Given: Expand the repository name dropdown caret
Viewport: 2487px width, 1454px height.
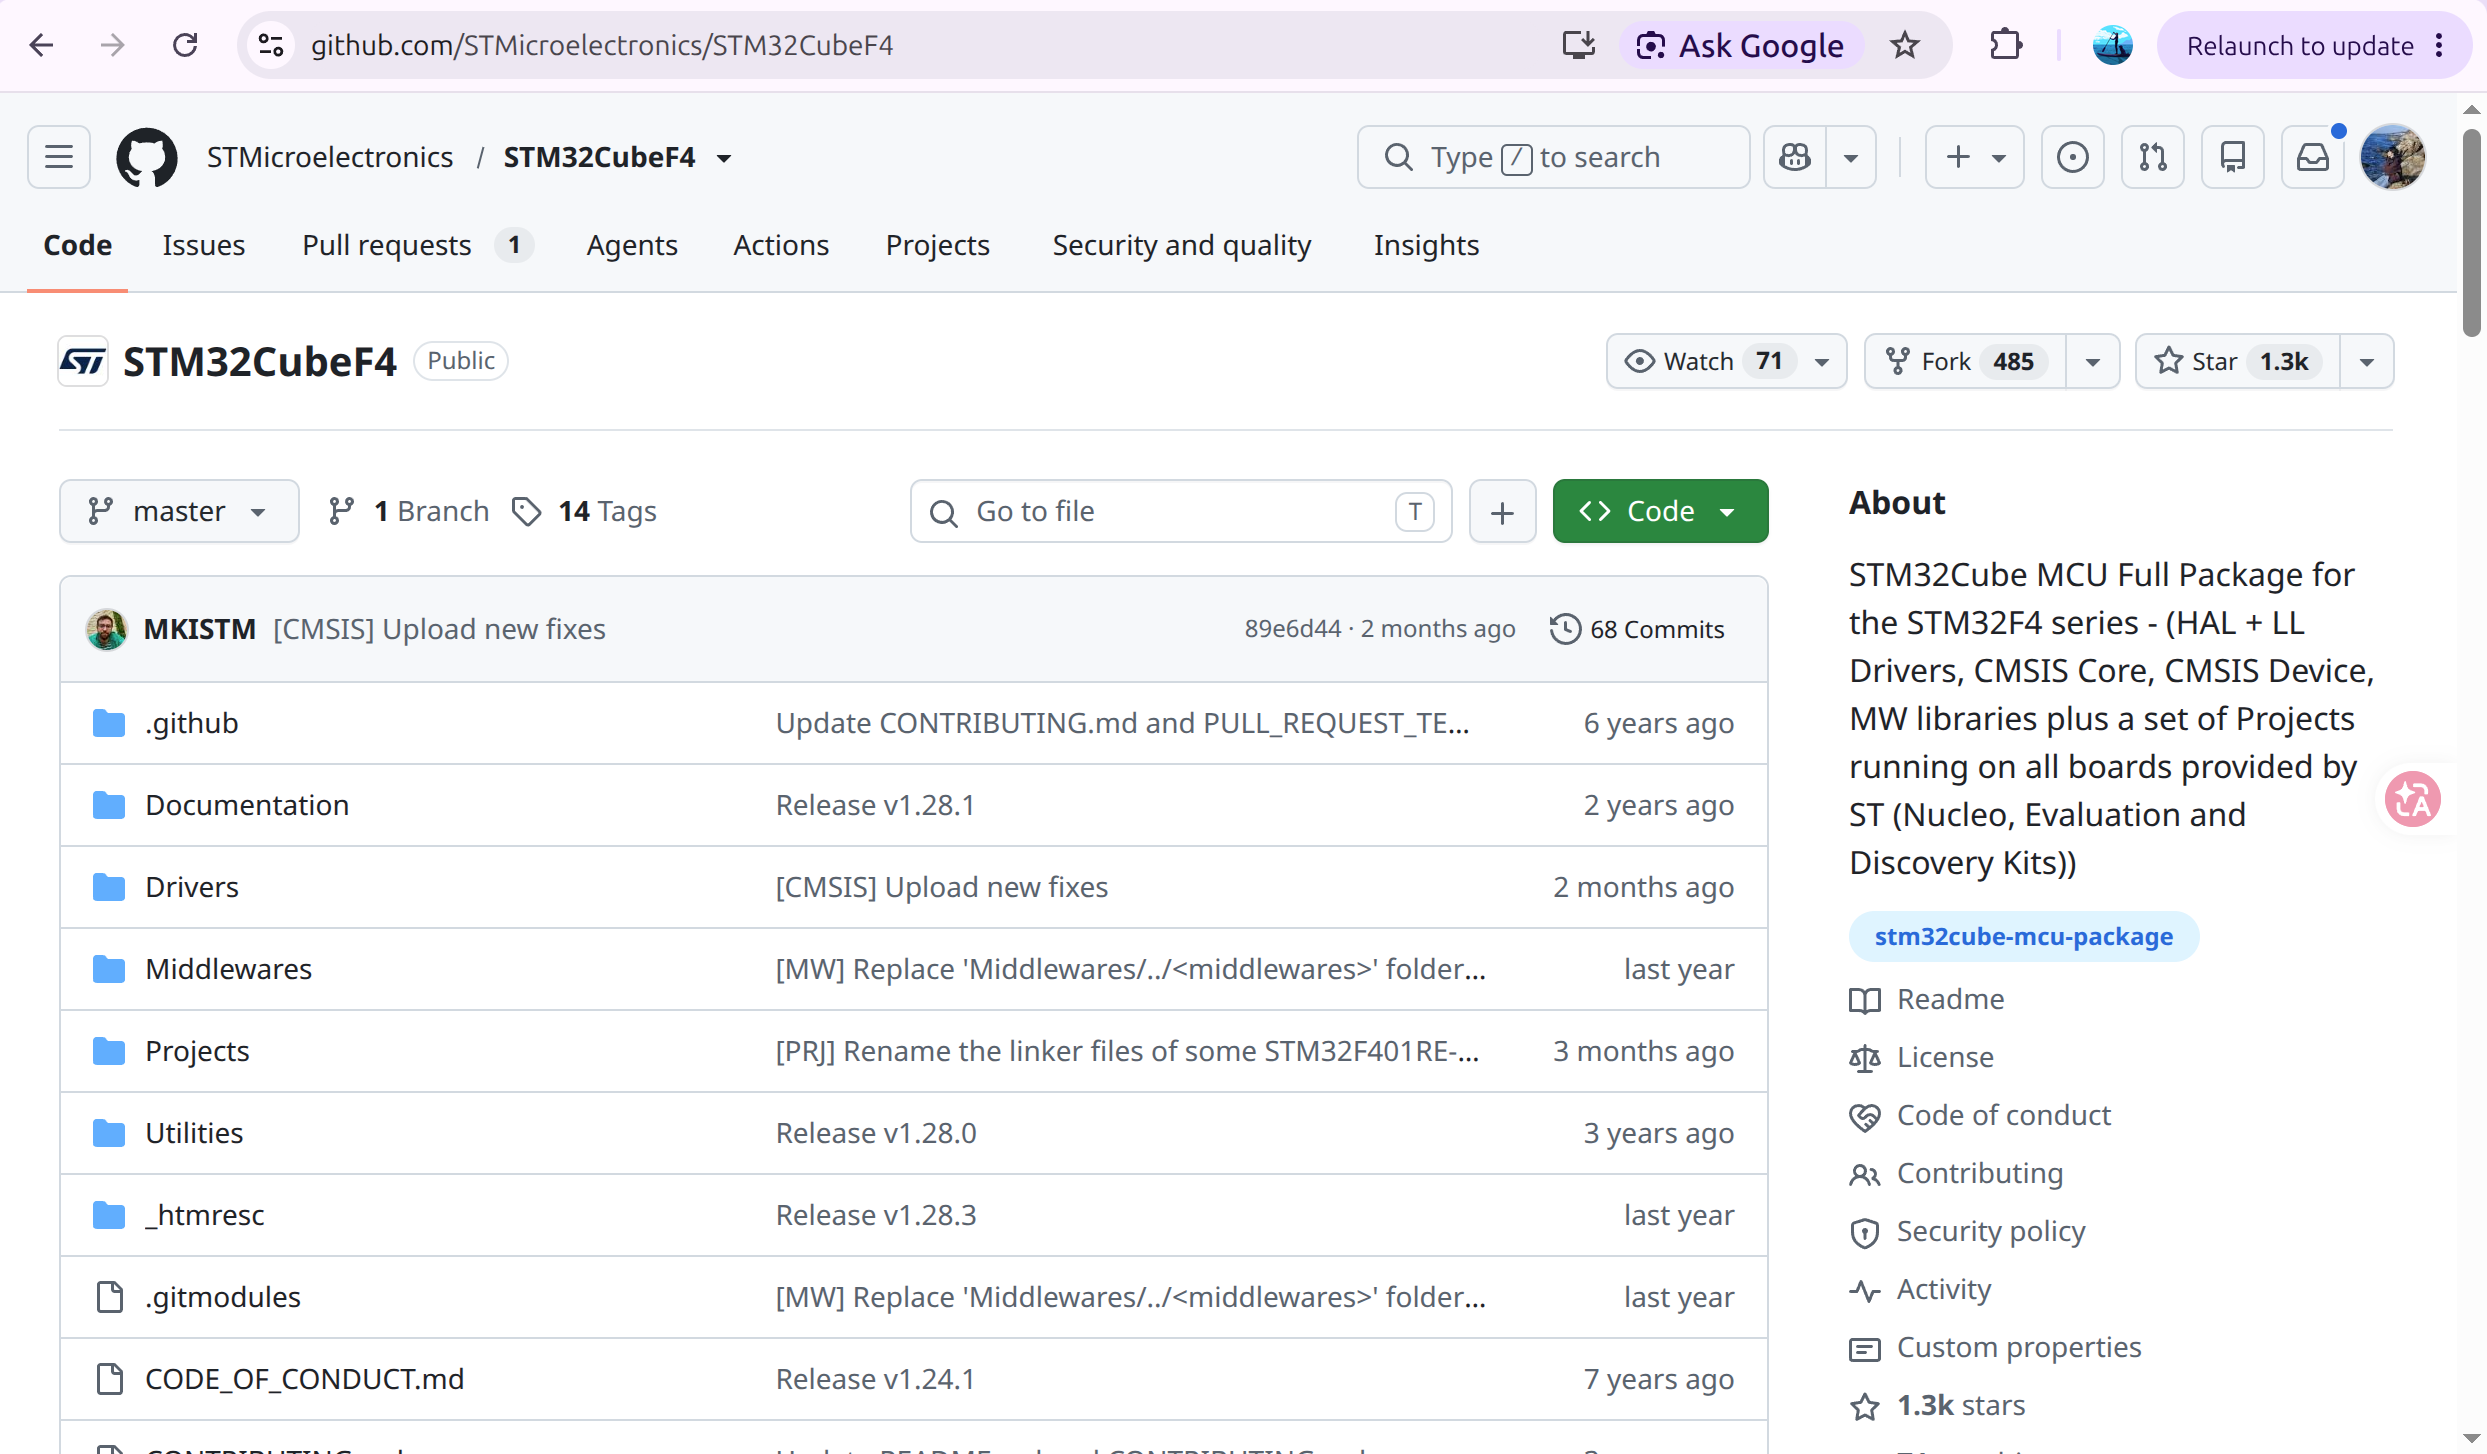Looking at the screenshot, I should (724, 158).
